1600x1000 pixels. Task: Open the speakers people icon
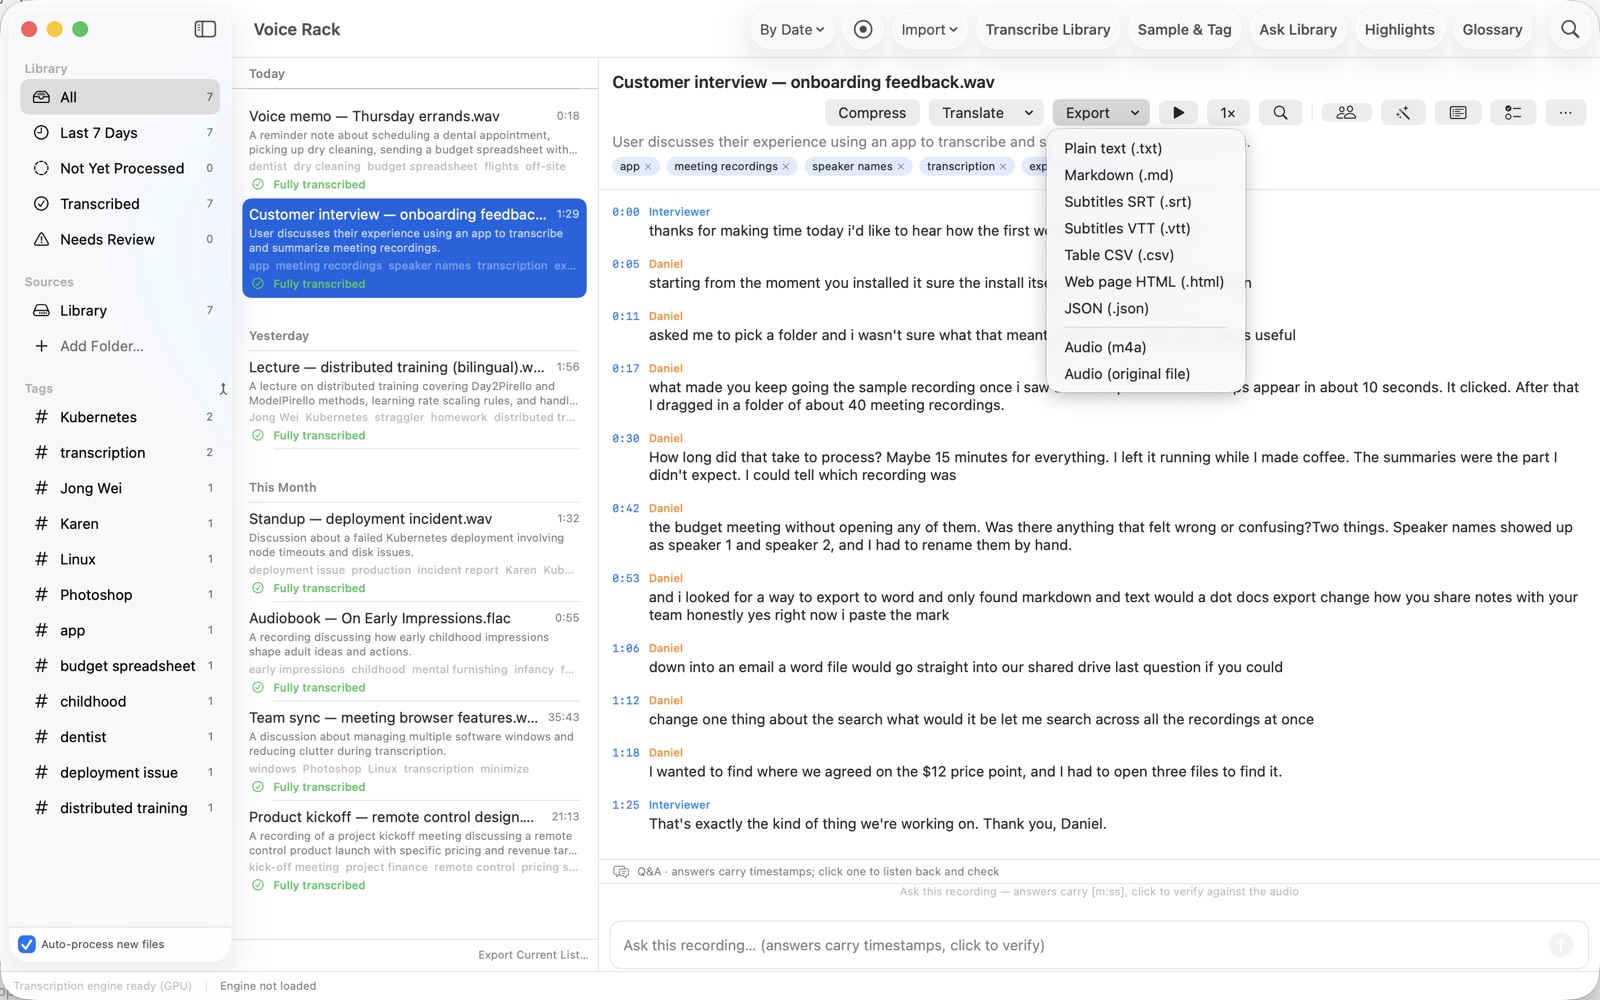point(1346,113)
